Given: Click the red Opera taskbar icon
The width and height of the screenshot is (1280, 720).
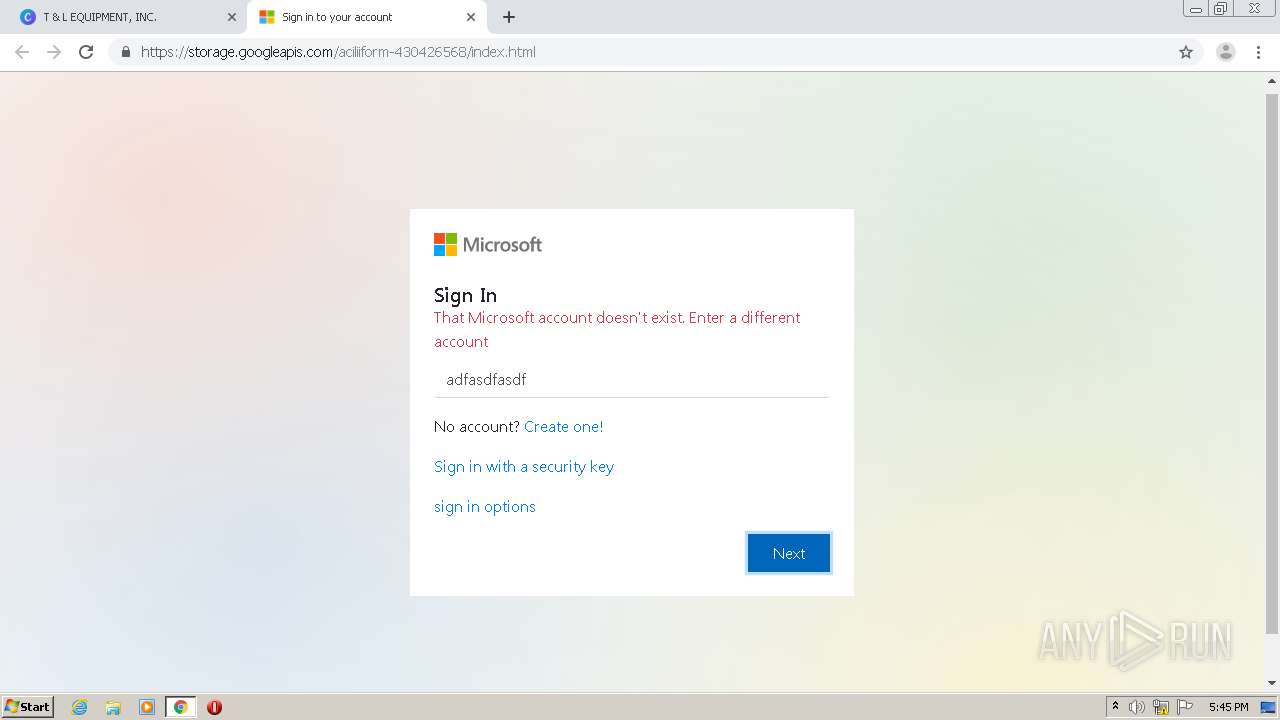Looking at the screenshot, I should coord(214,707).
